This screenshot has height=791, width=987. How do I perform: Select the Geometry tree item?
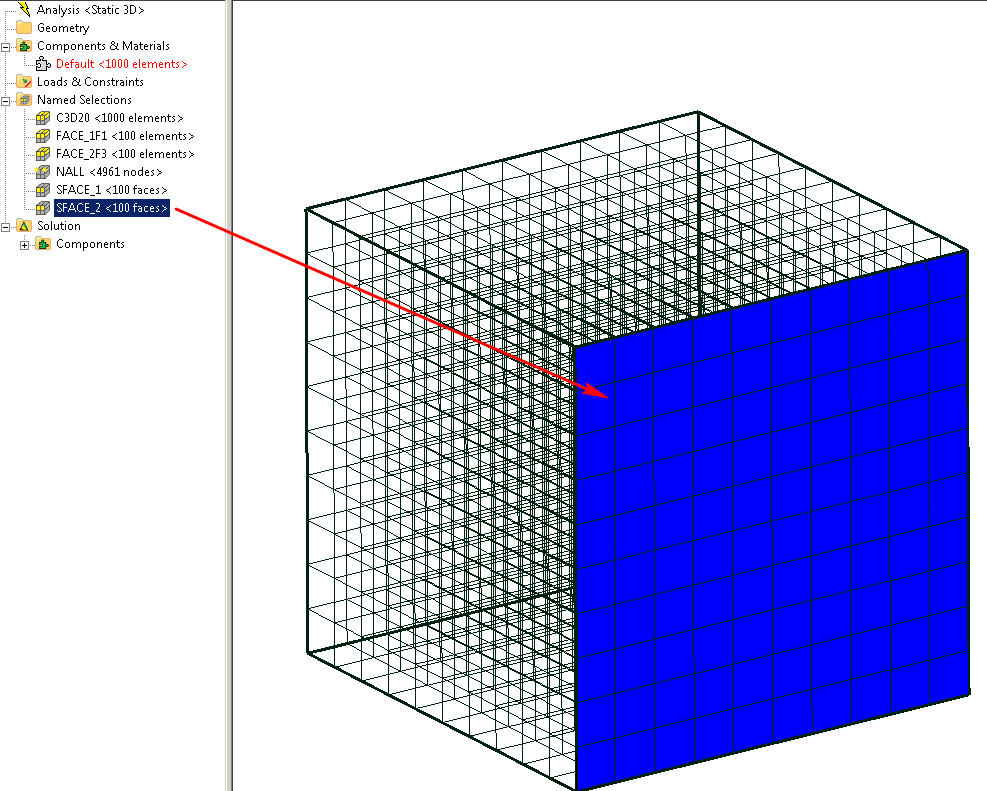(63, 28)
